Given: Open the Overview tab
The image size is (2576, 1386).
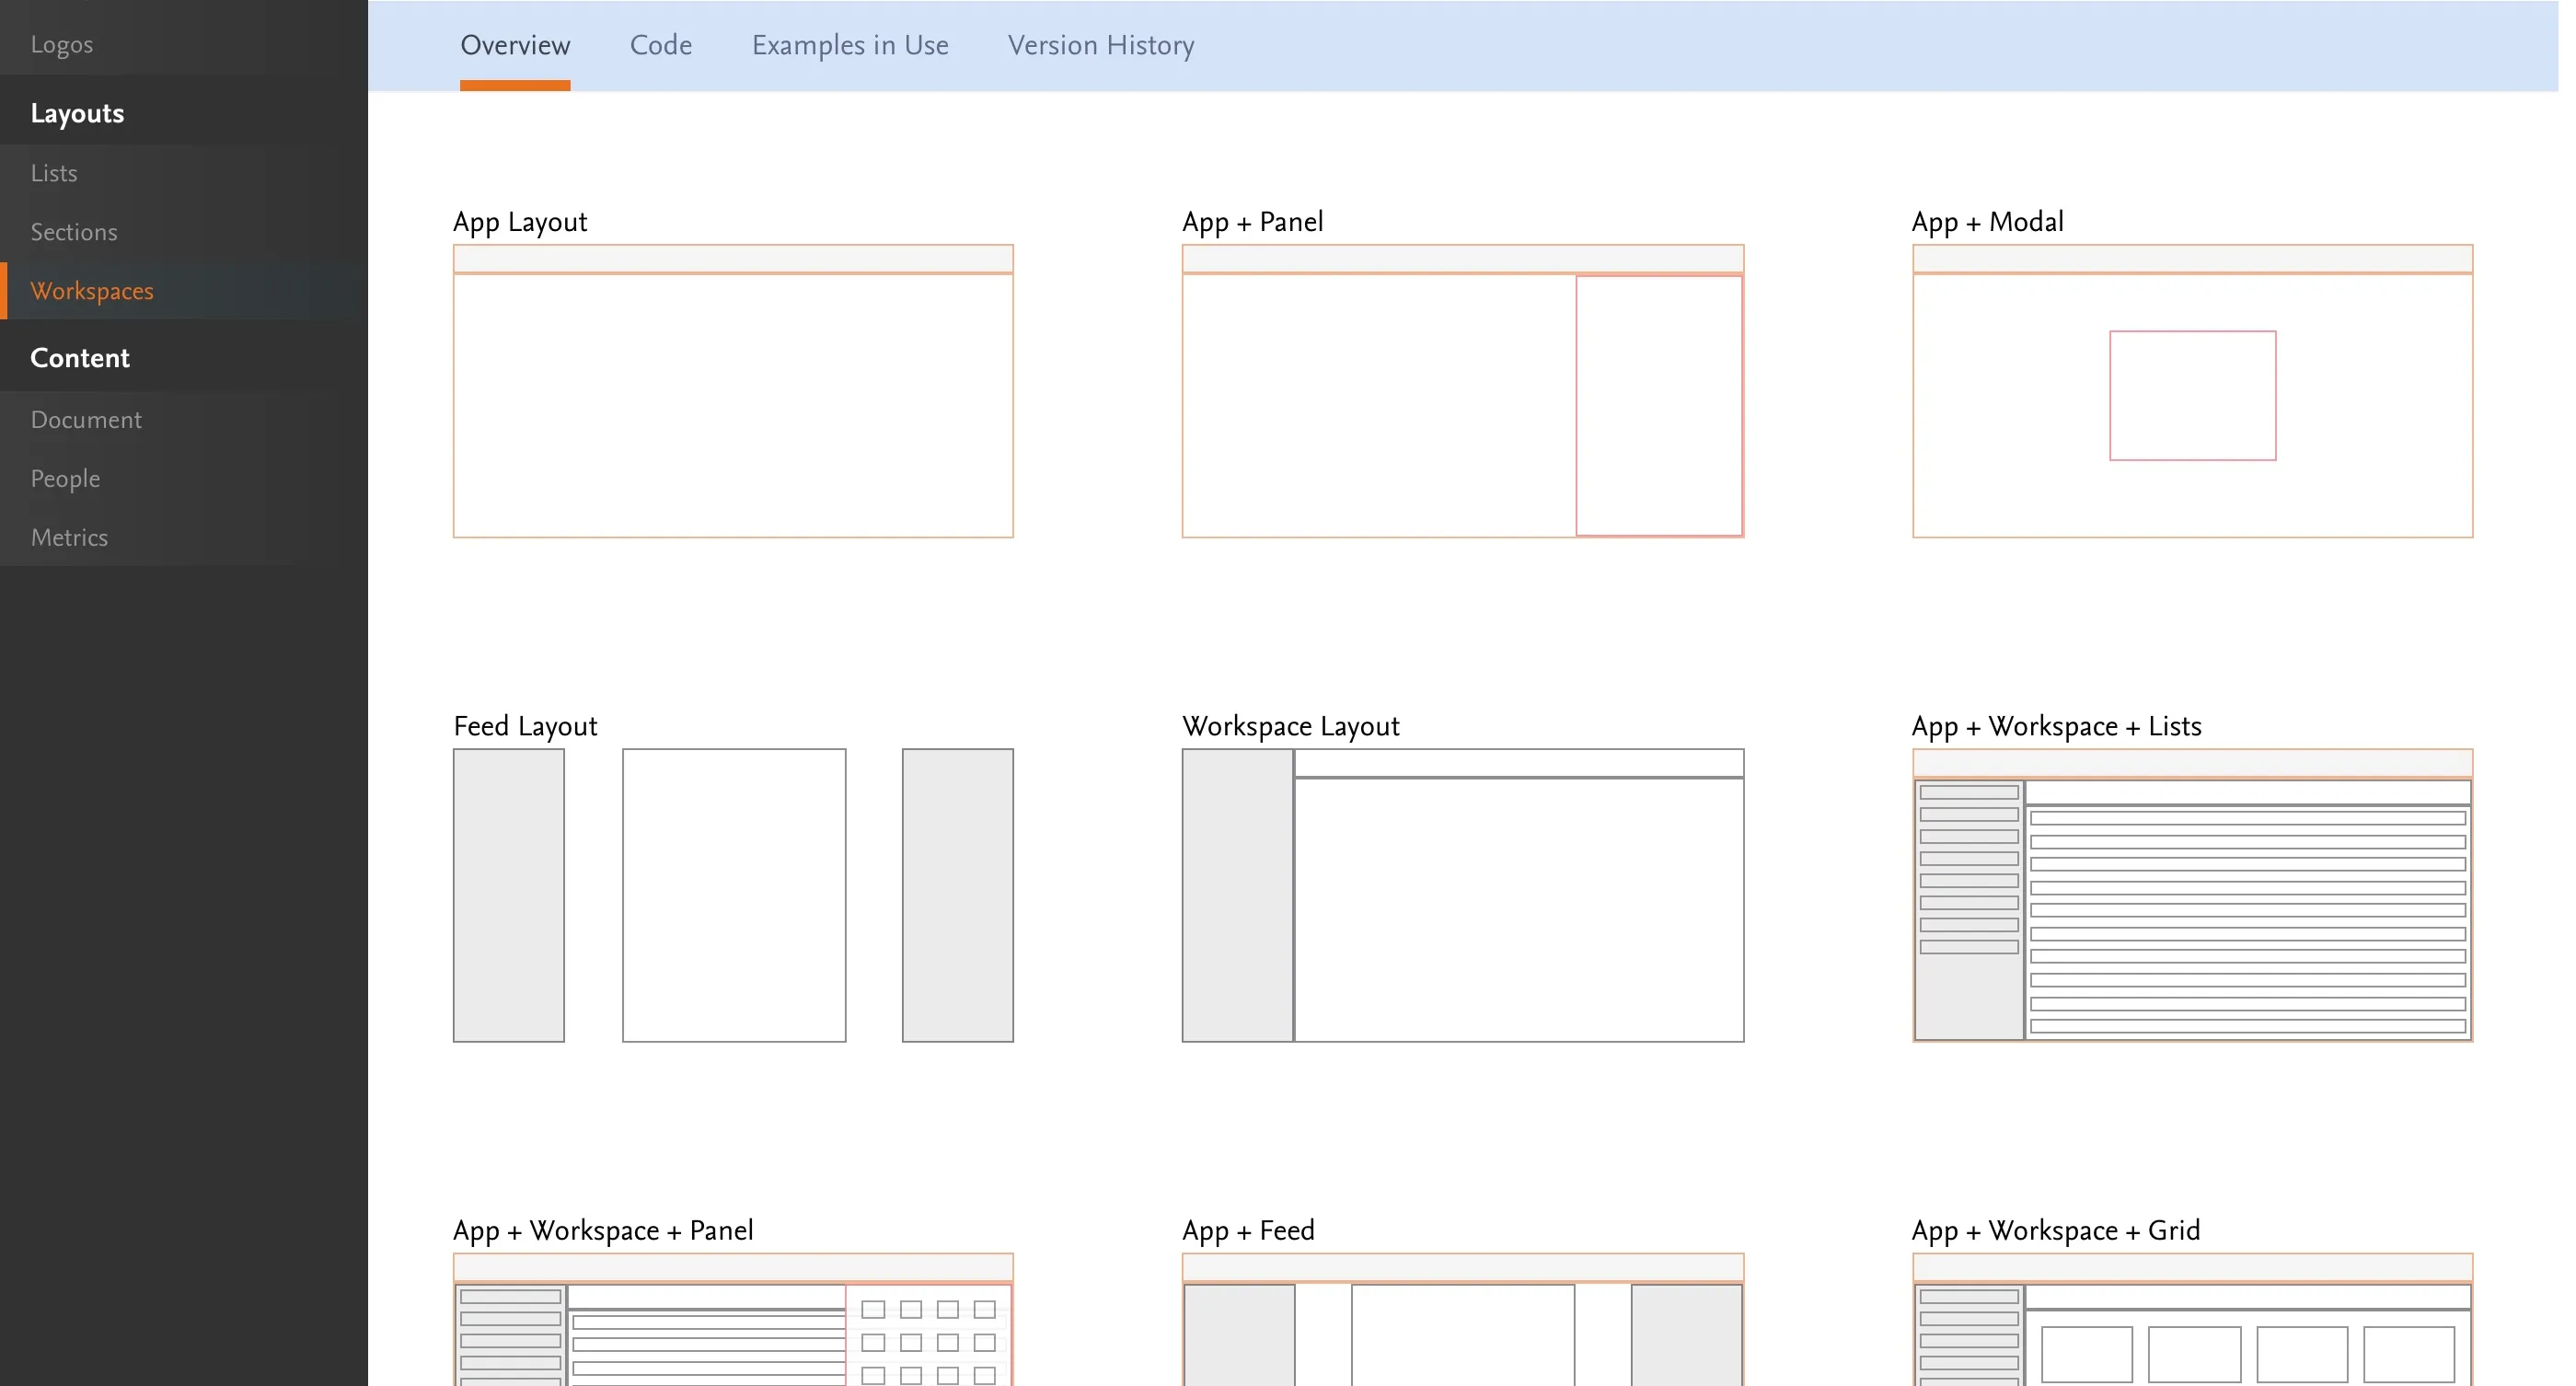Looking at the screenshot, I should pyautogui.click(x=515, y=46).
